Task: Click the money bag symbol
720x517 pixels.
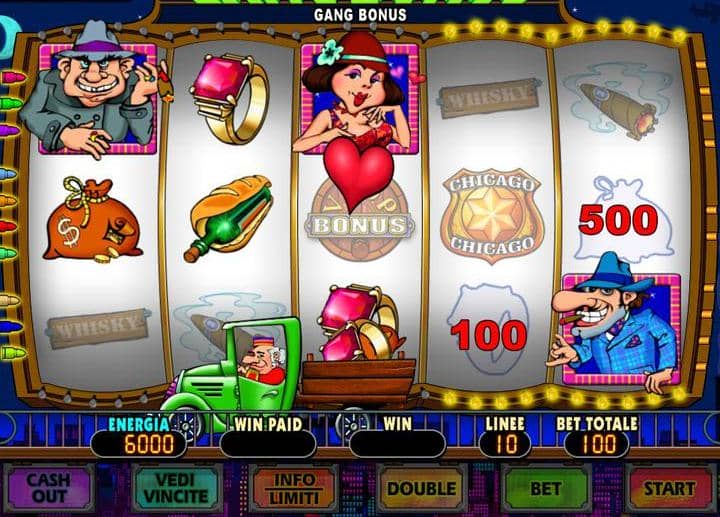Action: click(92, 221)
